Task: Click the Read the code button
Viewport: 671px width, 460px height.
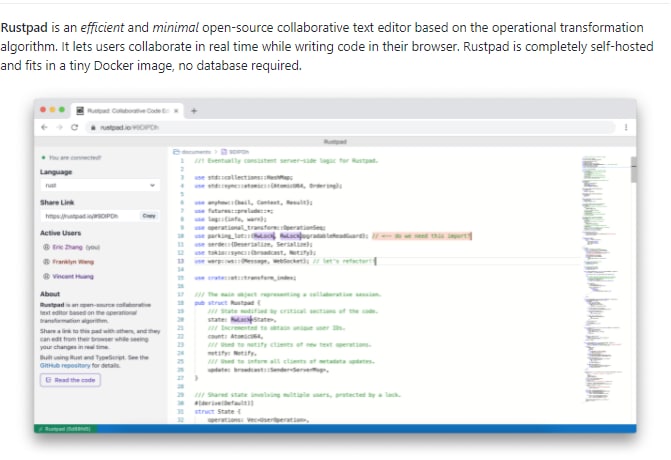Action: 71,380
